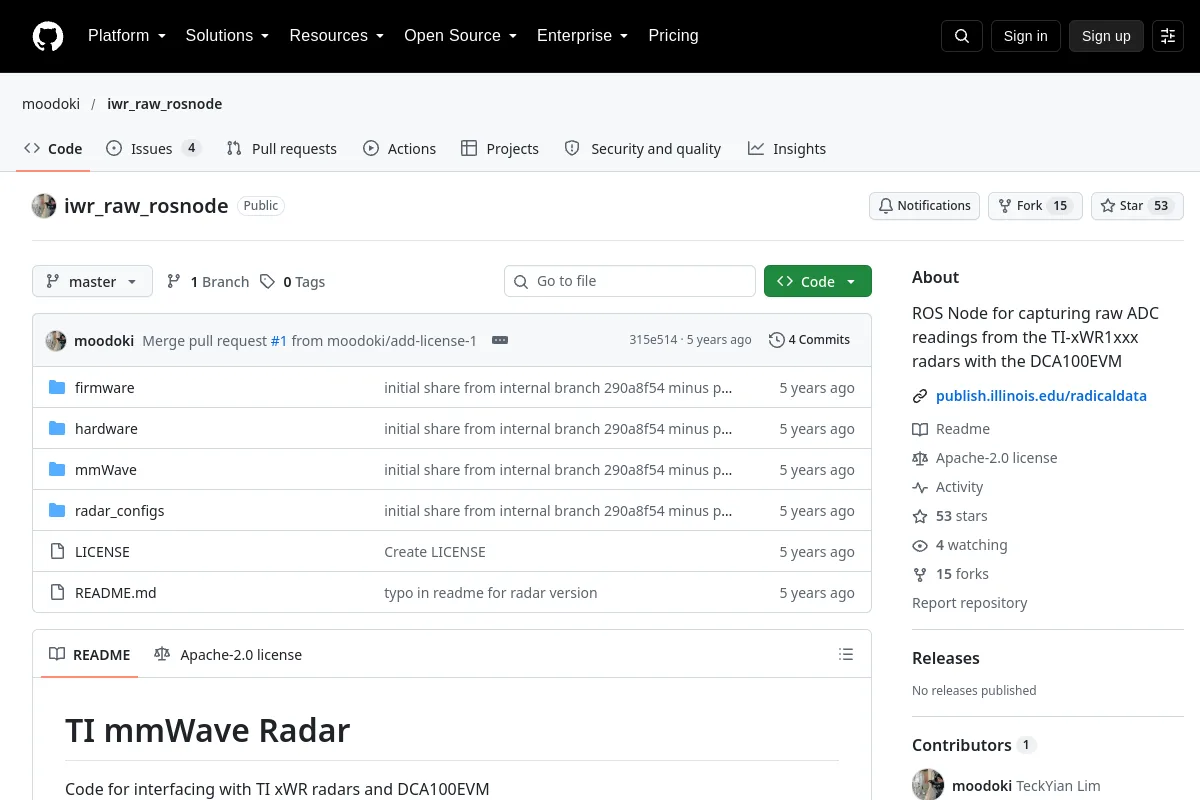Viewport: 1200px width, 800px height.
Task: Expand the Open Source menu
Action: coord(460,36)
